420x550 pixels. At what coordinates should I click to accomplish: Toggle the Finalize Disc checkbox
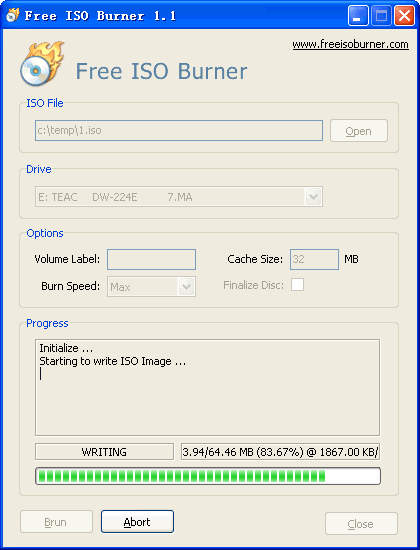pos(297,284)
